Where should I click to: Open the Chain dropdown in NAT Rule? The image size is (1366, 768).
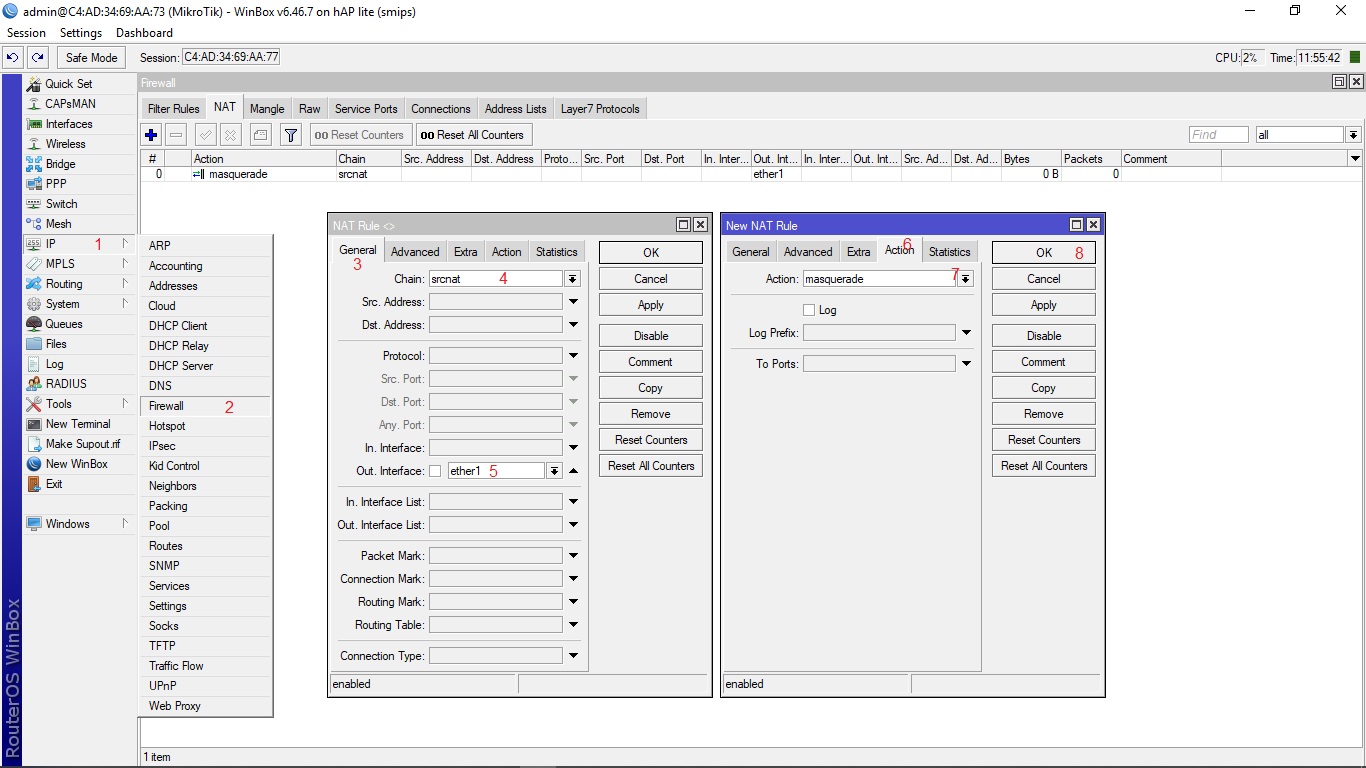point(573,279)
